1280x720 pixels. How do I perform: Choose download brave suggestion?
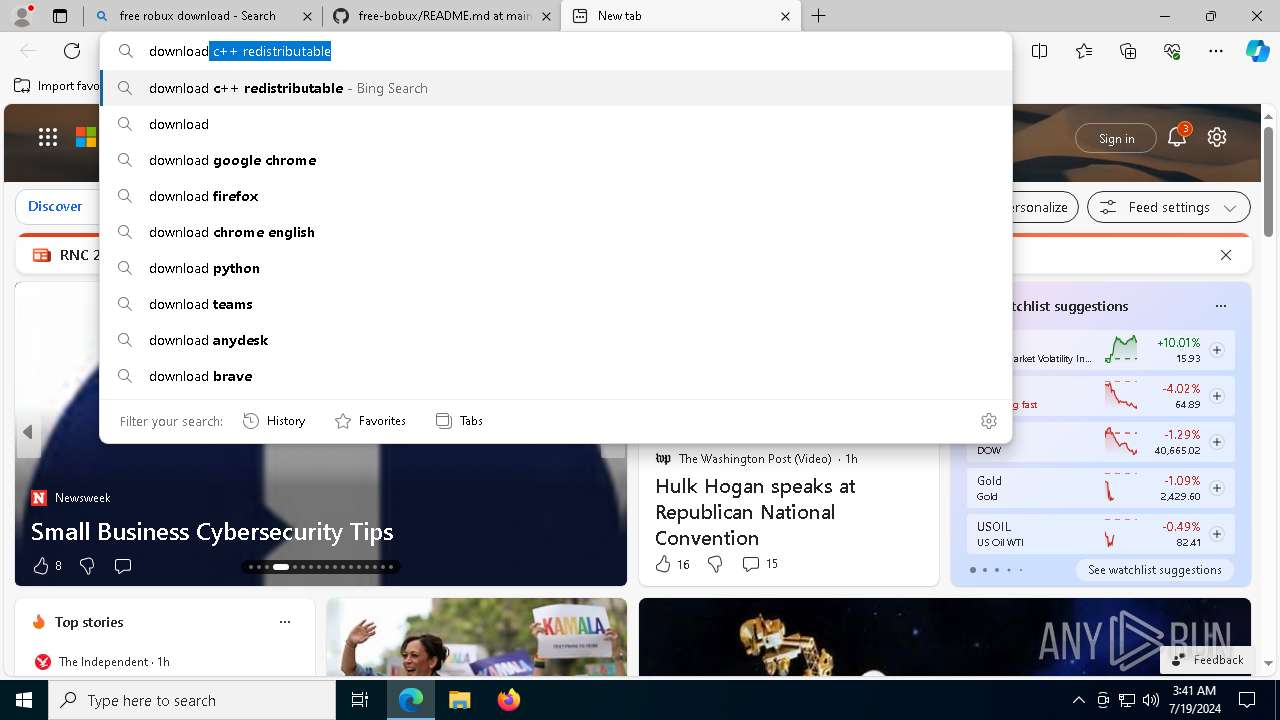tap(556, 376)
